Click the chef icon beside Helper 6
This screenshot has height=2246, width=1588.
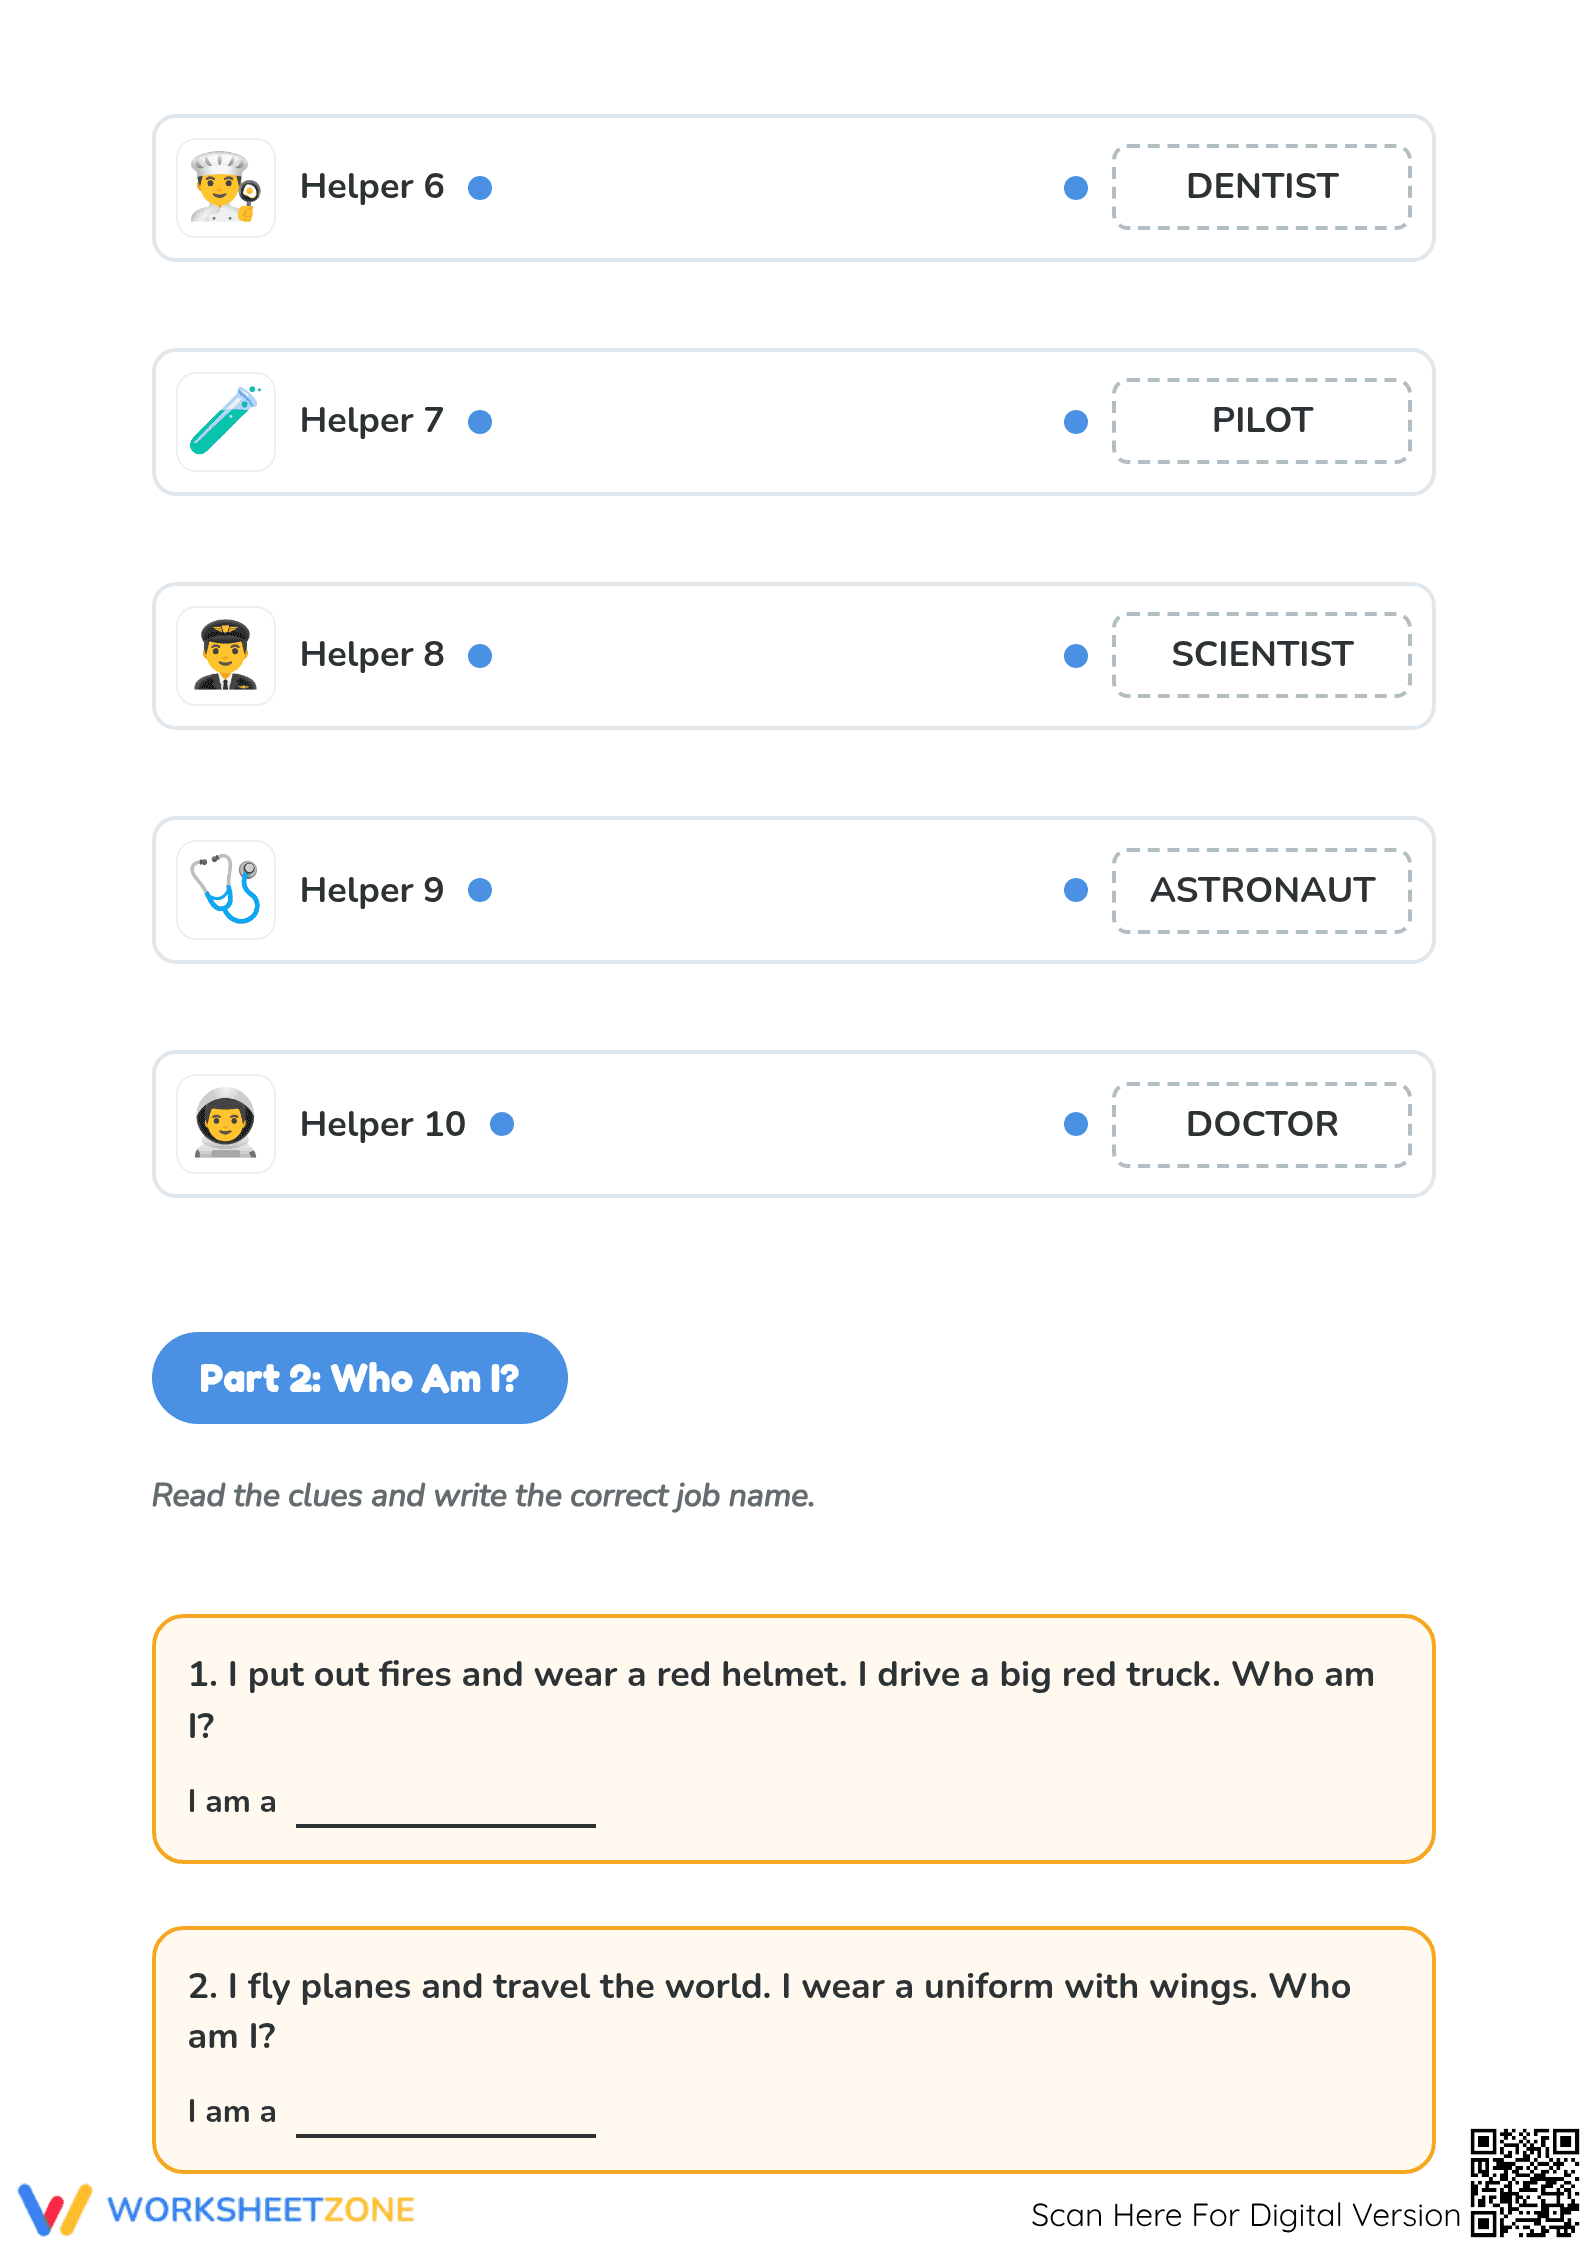tap(226, 188)
